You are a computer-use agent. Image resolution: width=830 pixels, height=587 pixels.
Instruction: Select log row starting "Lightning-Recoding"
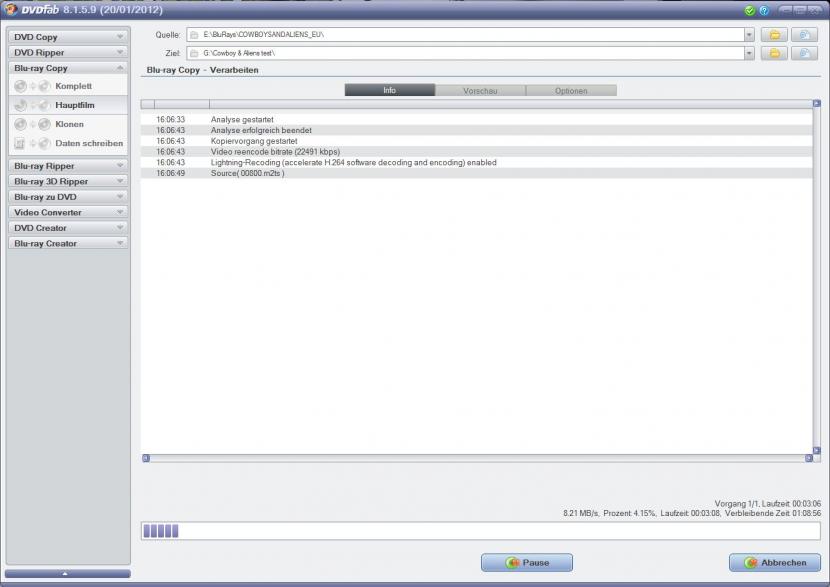point(476,162)
